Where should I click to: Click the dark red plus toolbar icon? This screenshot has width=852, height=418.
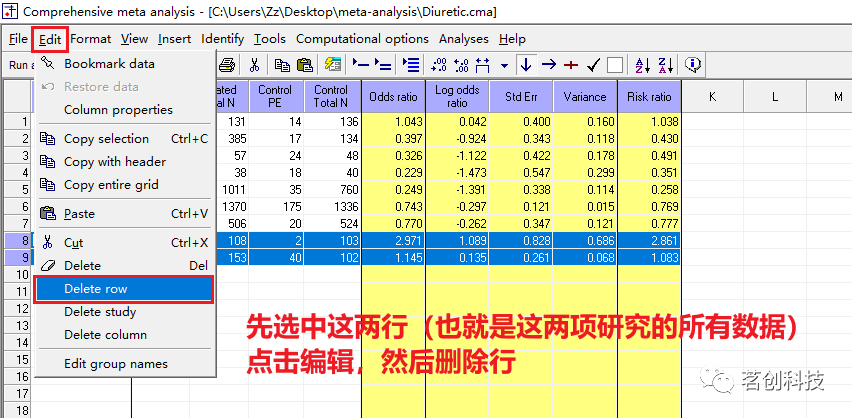click(571, 65)
